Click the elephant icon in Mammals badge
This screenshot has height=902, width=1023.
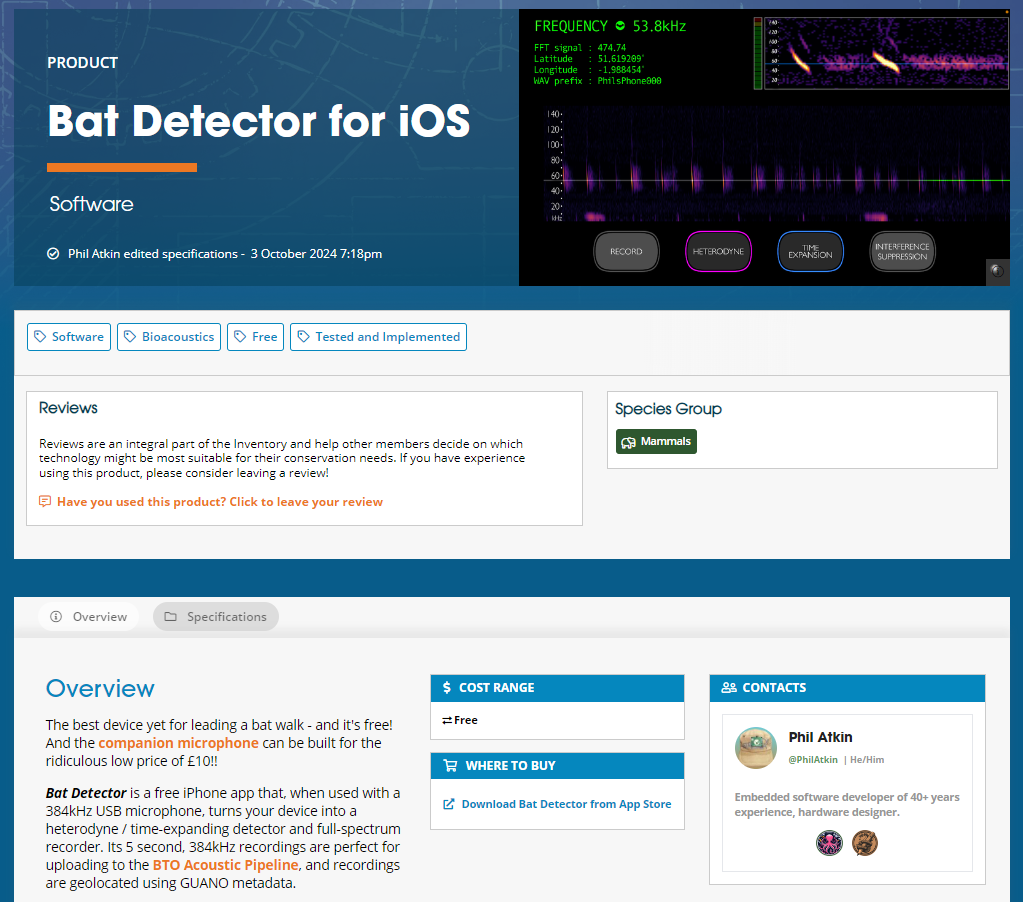click(x=628, y=442)
